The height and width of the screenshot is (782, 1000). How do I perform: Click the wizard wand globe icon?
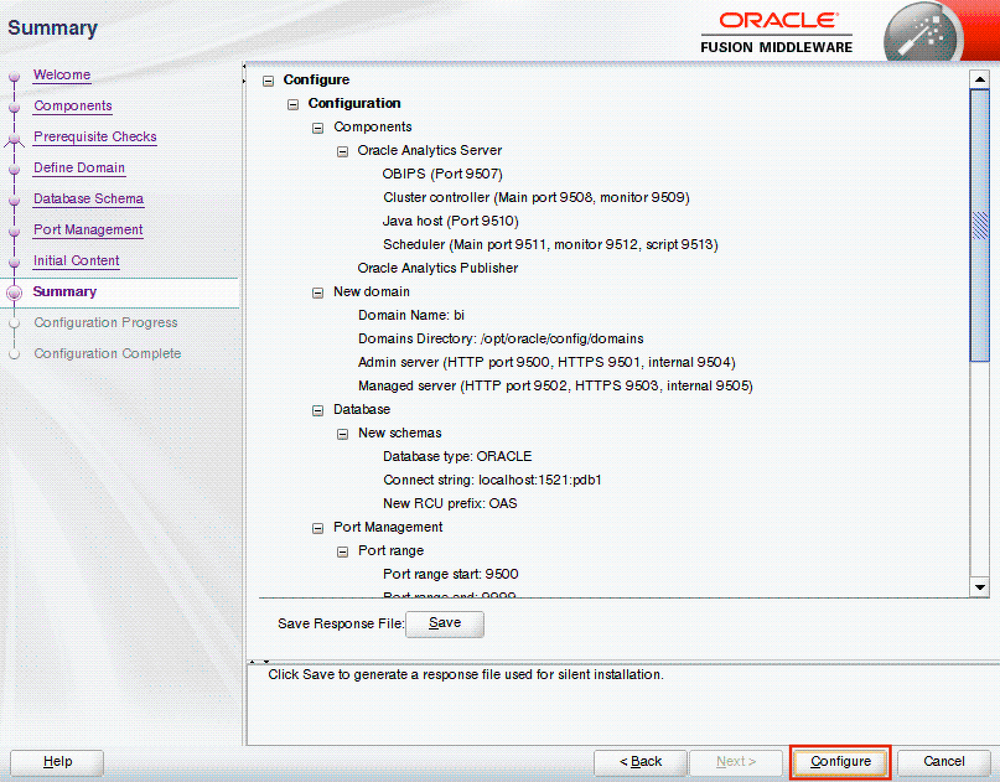pos(922,34)
